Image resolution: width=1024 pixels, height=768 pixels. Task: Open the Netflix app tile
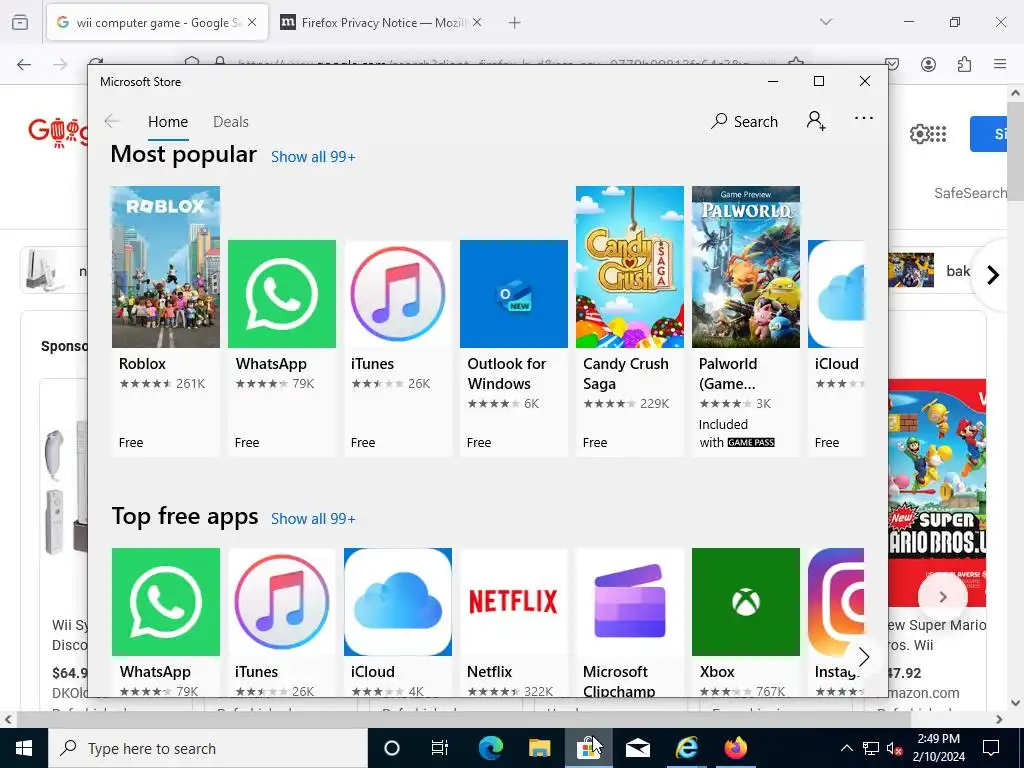514,620
